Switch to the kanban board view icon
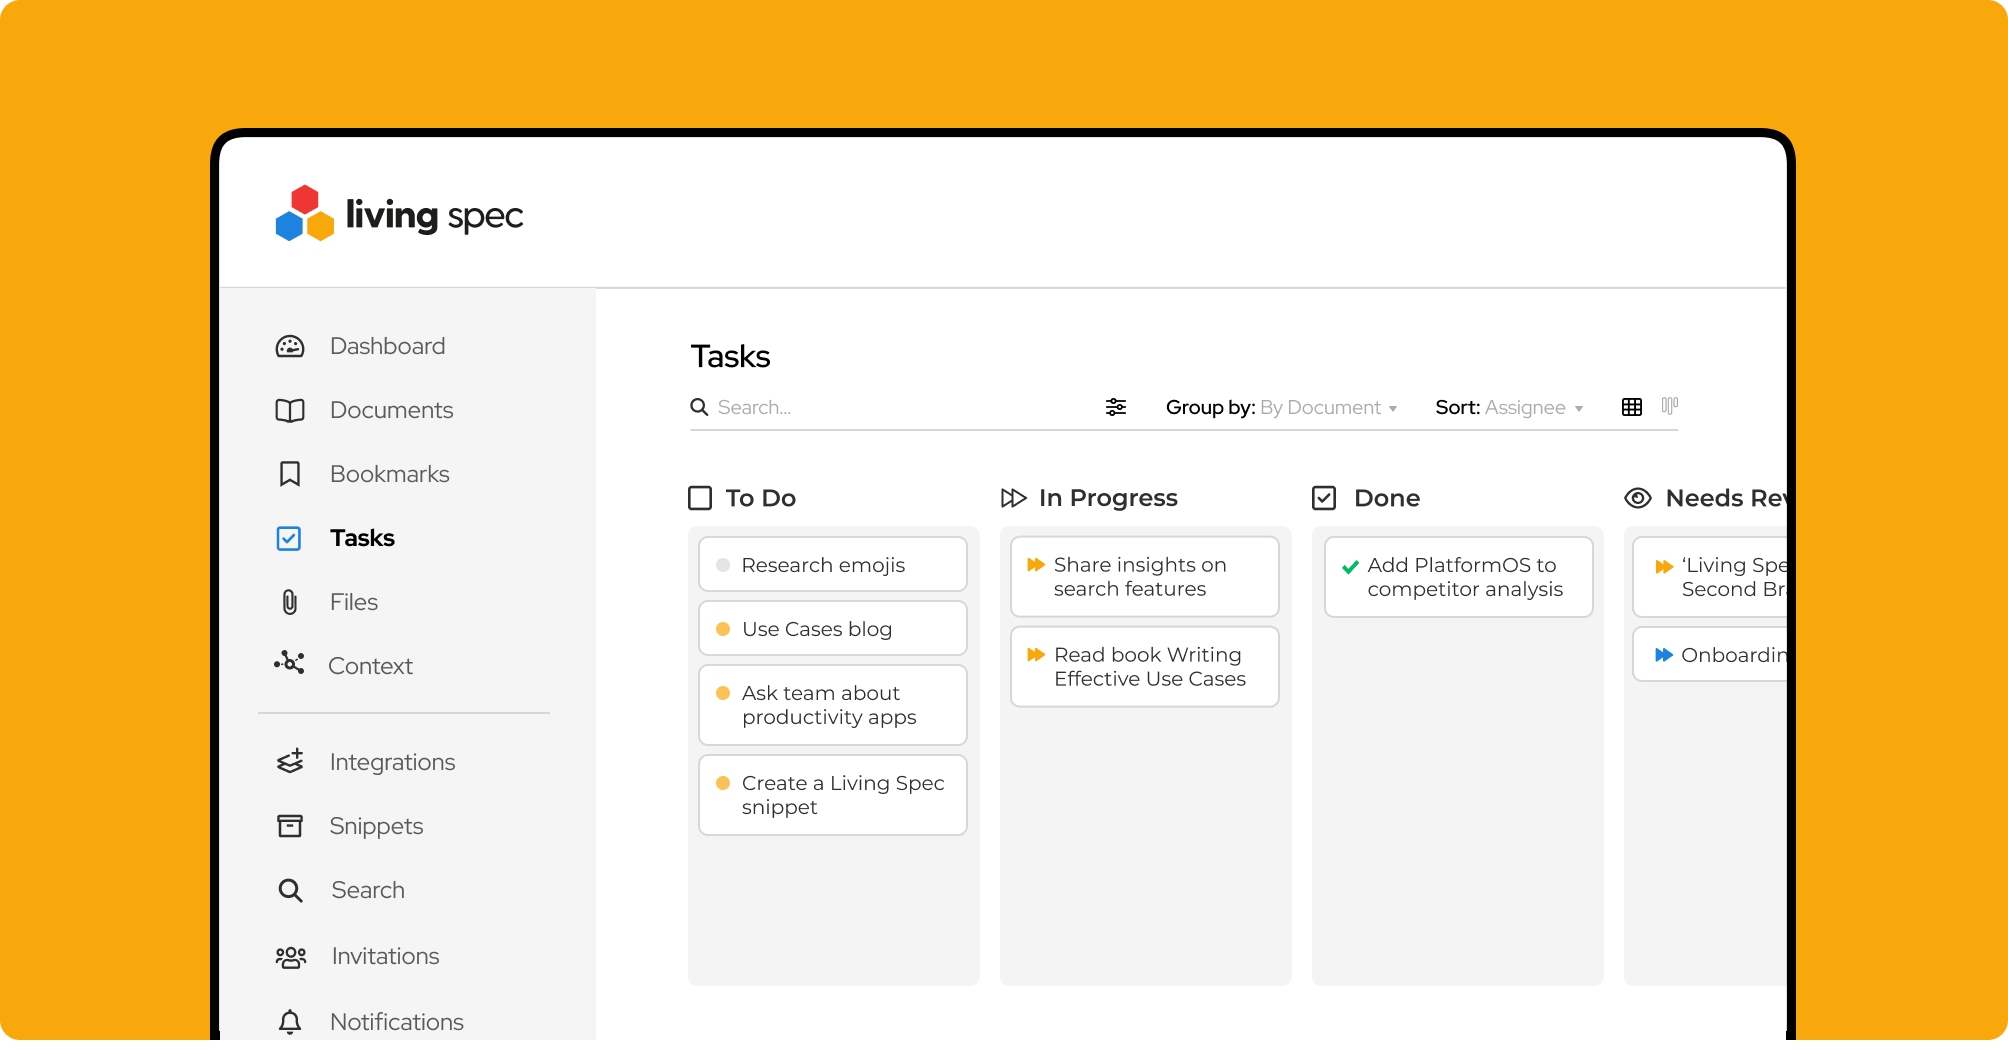Viewport: 2008px width, 1054px height. pos(1669,406)
